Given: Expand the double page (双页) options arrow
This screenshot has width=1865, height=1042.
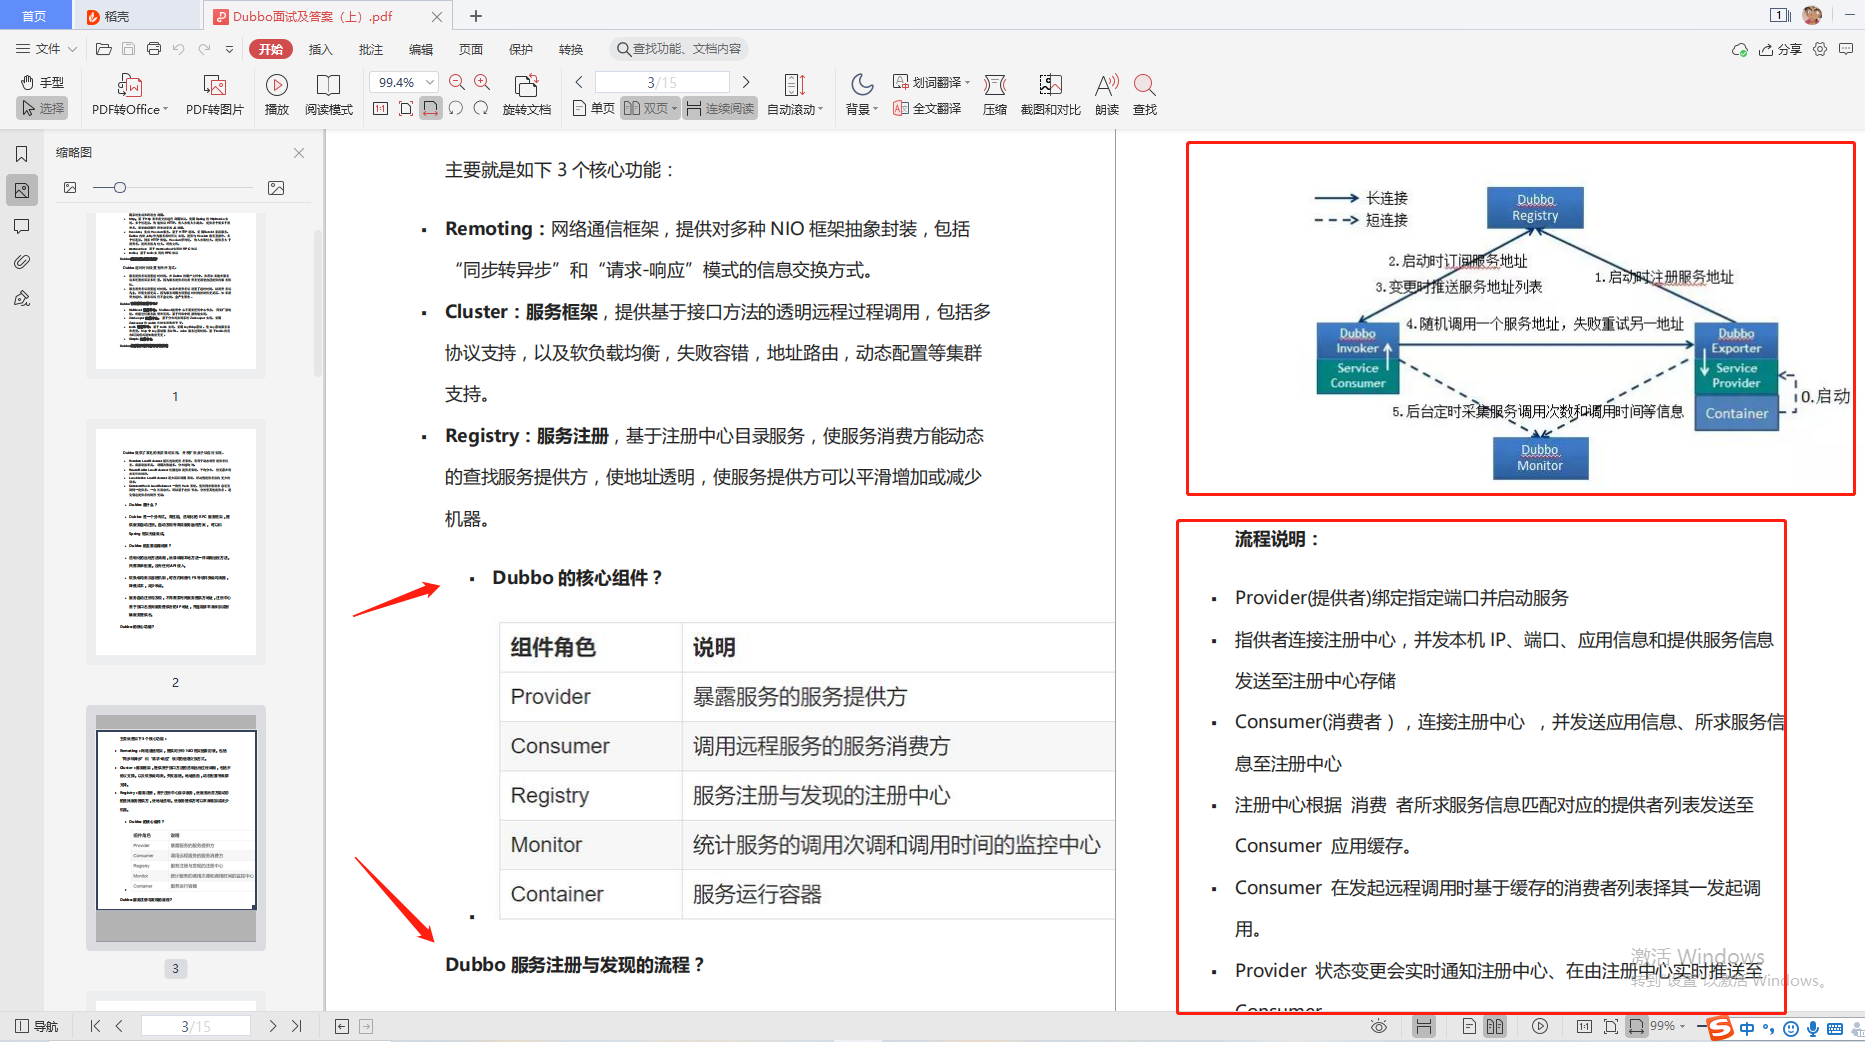Looking at the screenshot, I should click(x=675, y=108).
